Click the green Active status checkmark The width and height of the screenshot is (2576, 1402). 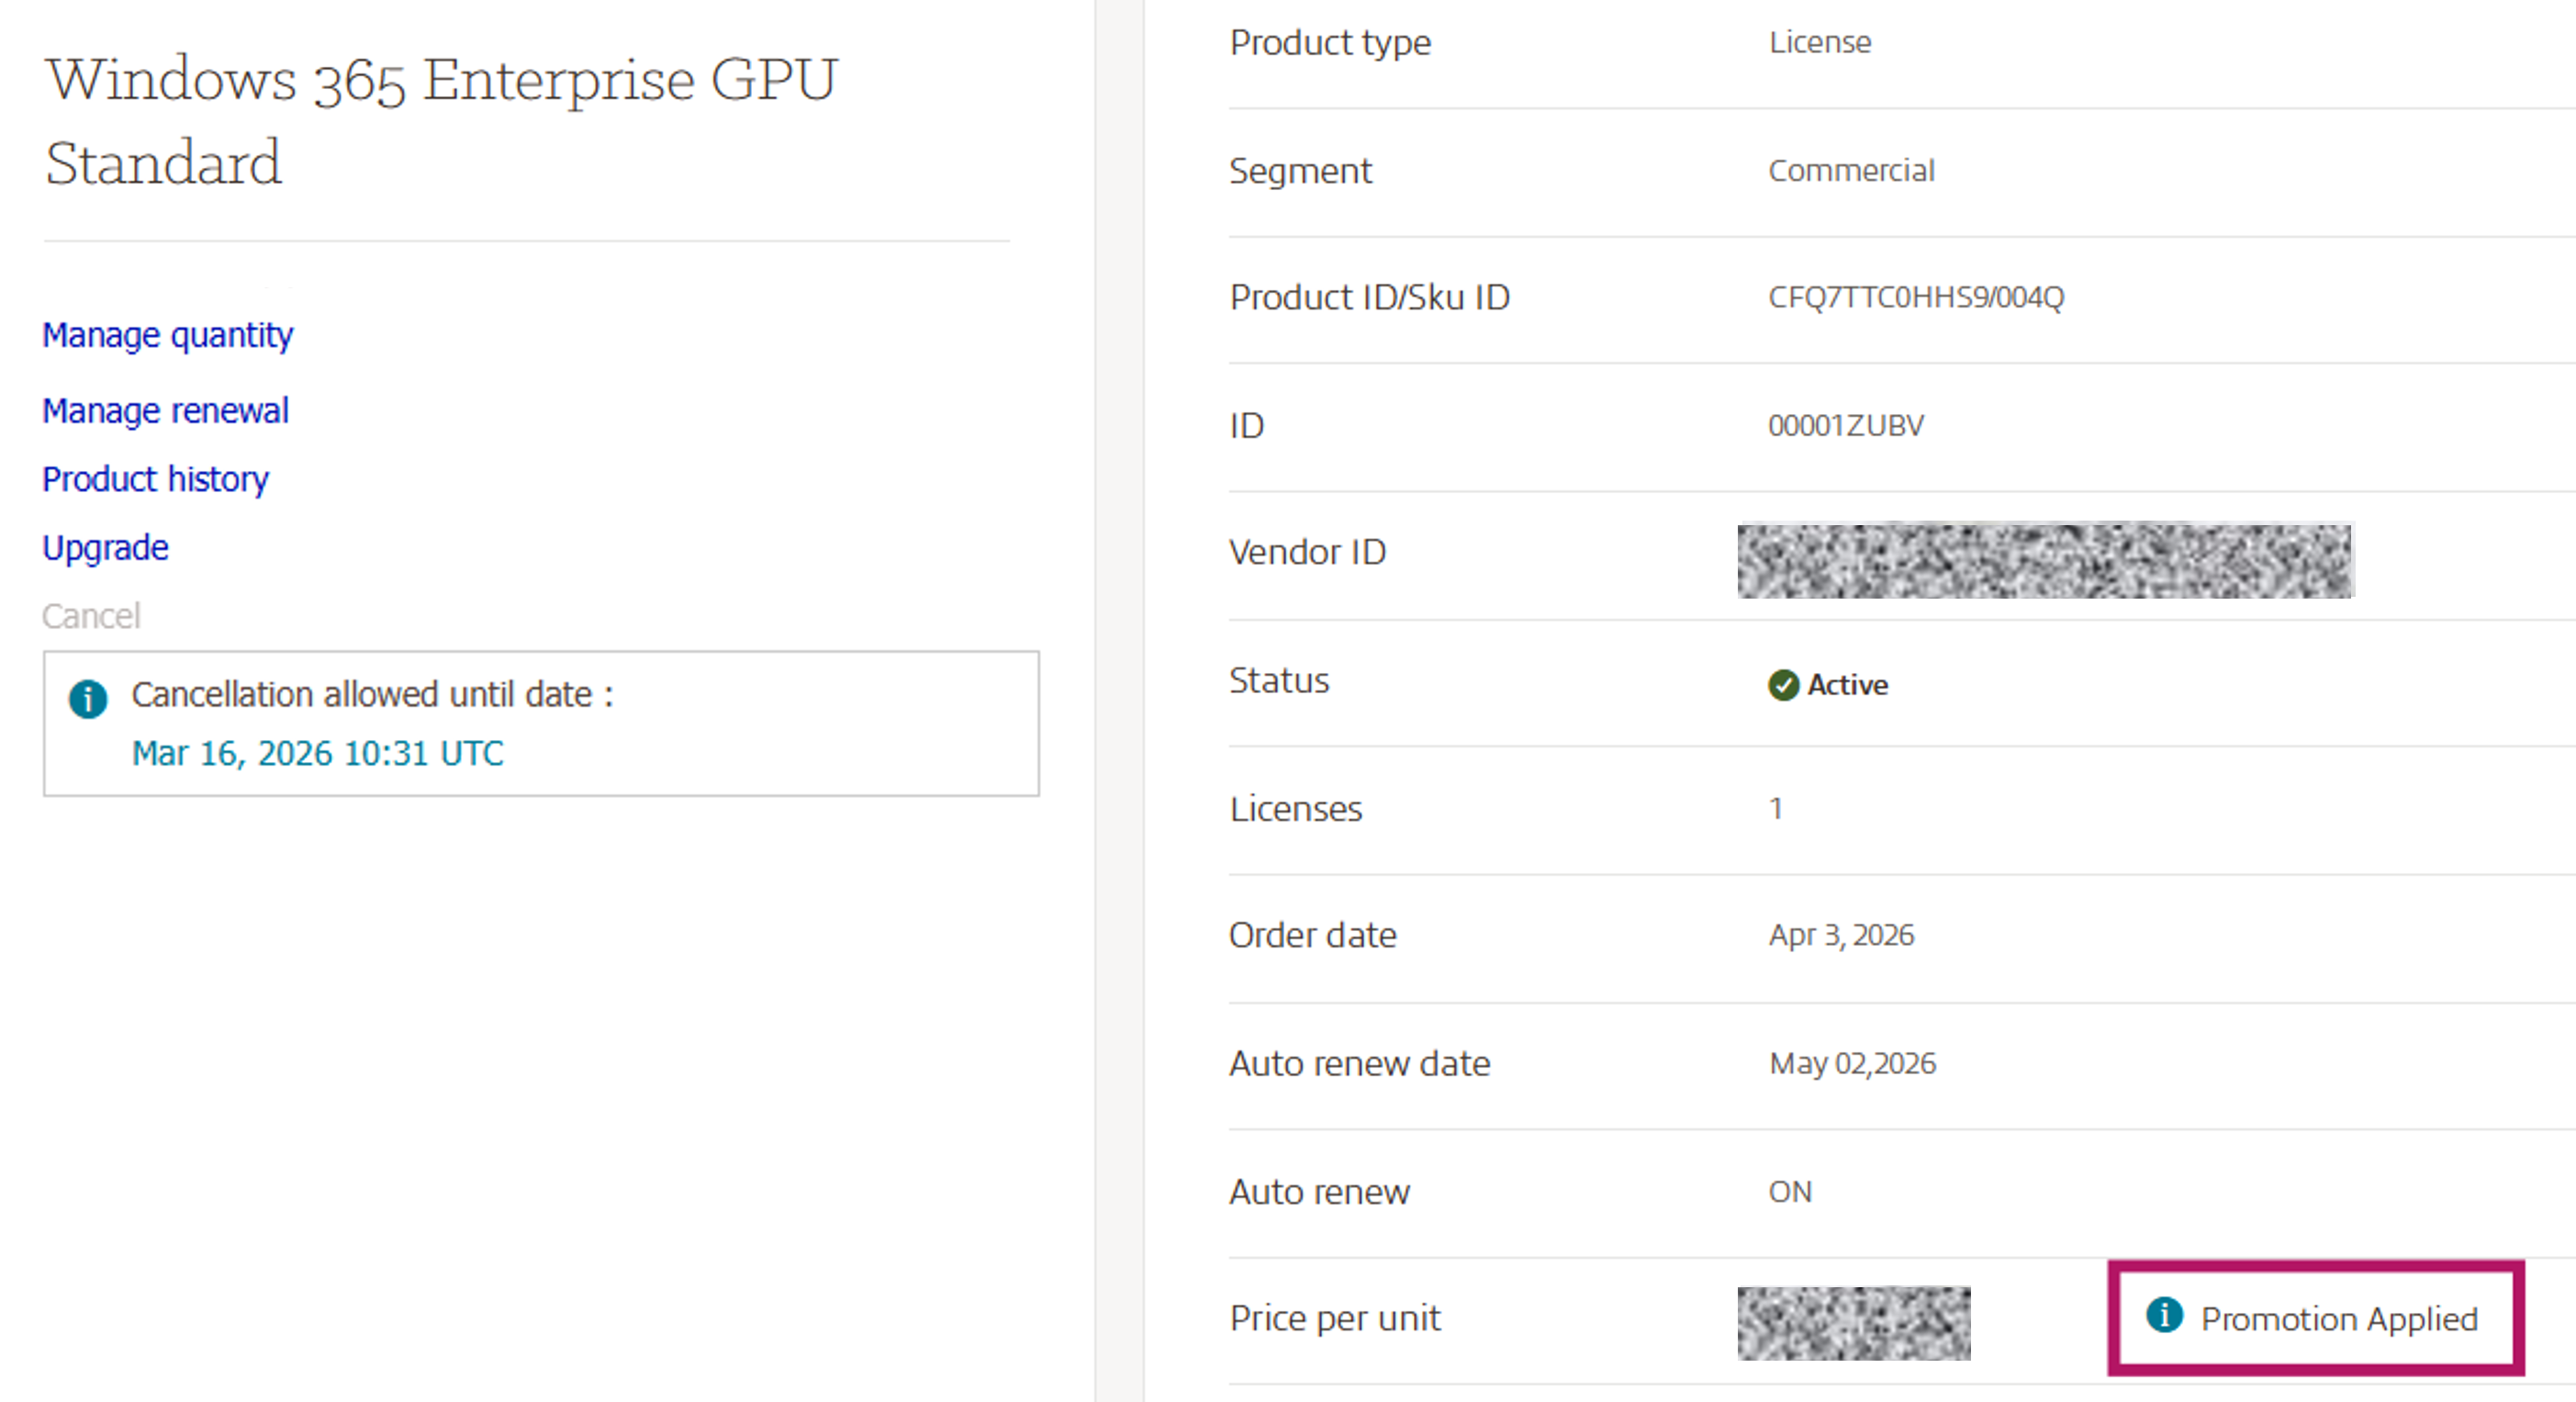(1783, 685)
